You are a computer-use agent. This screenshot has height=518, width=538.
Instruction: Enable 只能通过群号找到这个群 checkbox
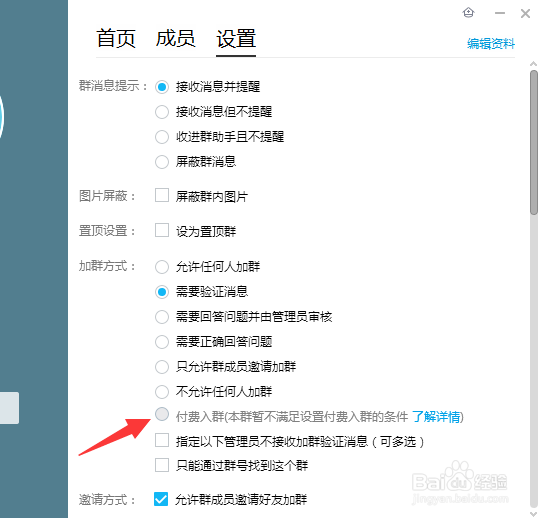pos(162,465)
